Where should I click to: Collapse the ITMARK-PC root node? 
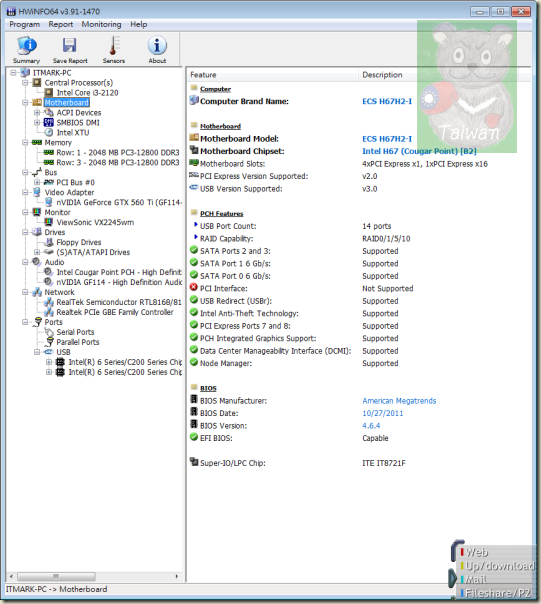click(13, 72)
